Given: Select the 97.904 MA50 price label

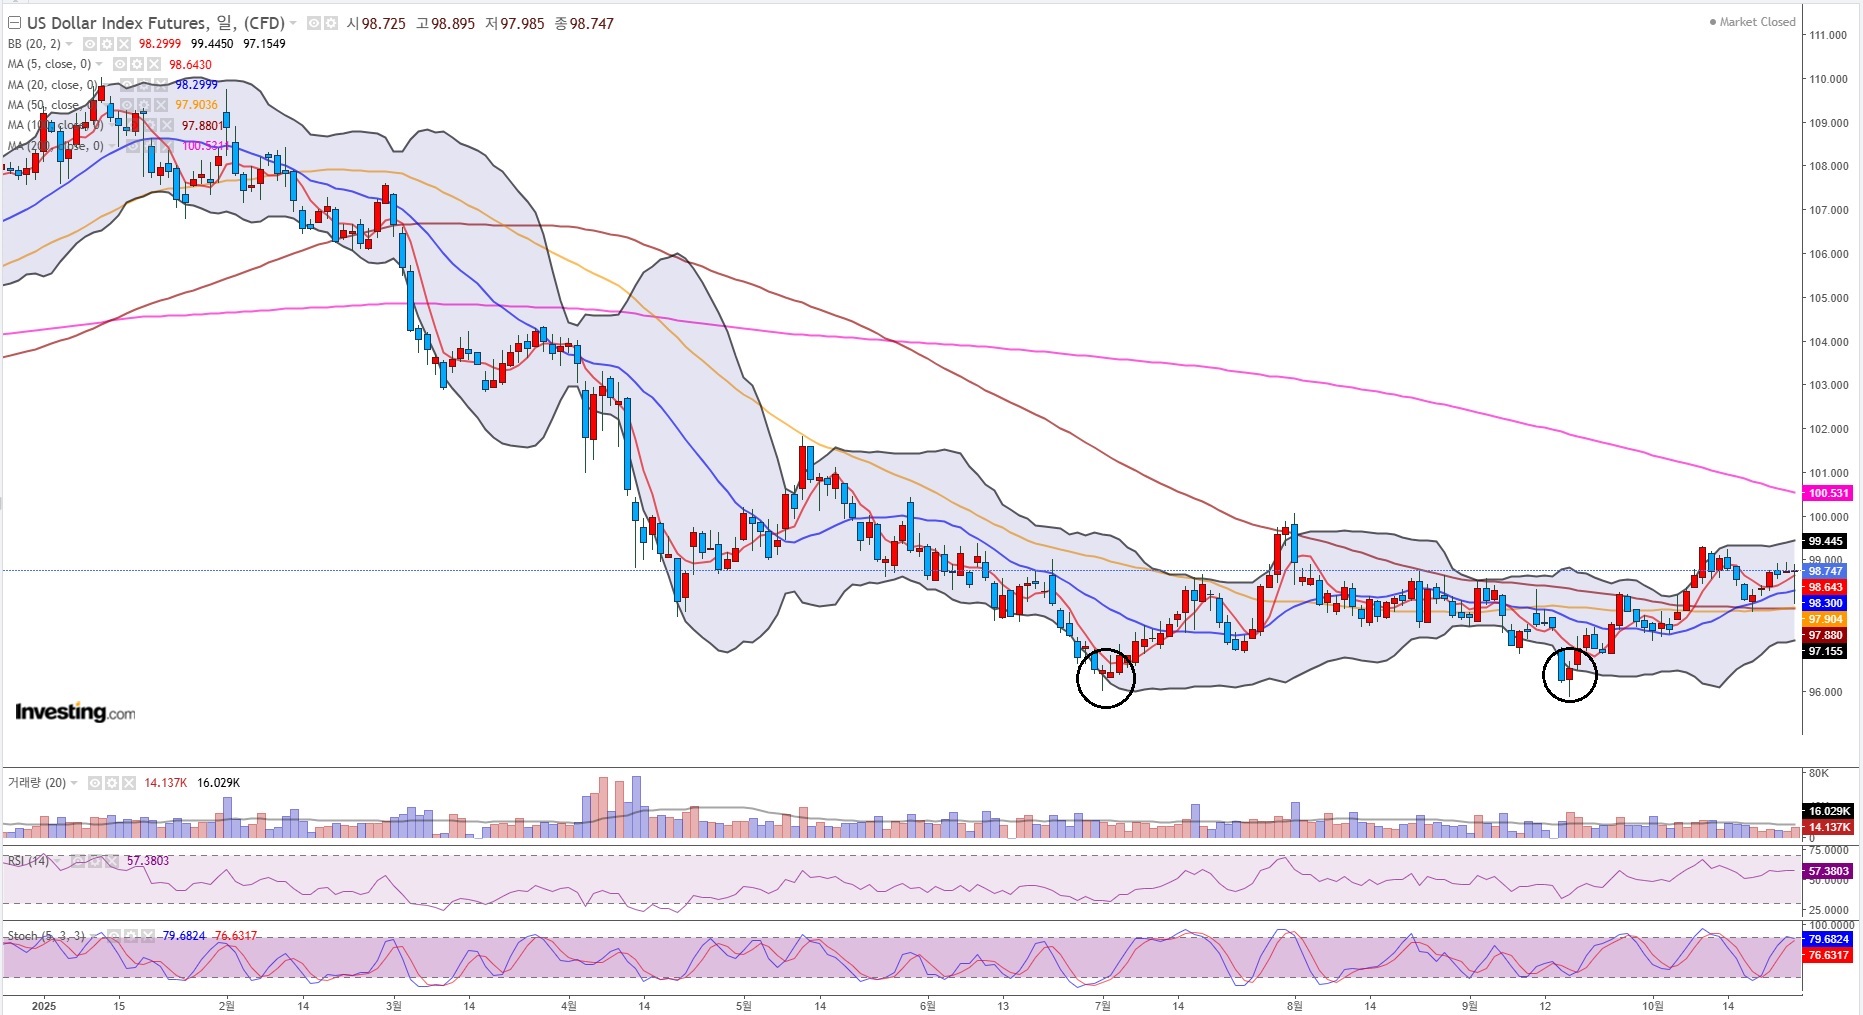Looking at the screenshot, I should click(1826, 619).
